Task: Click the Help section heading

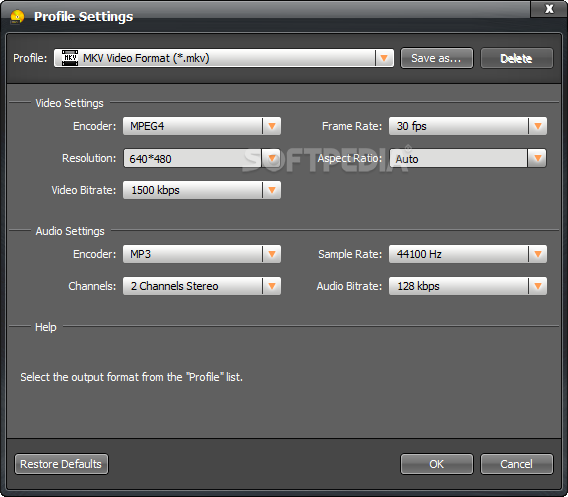Action: tap(46, 327)
